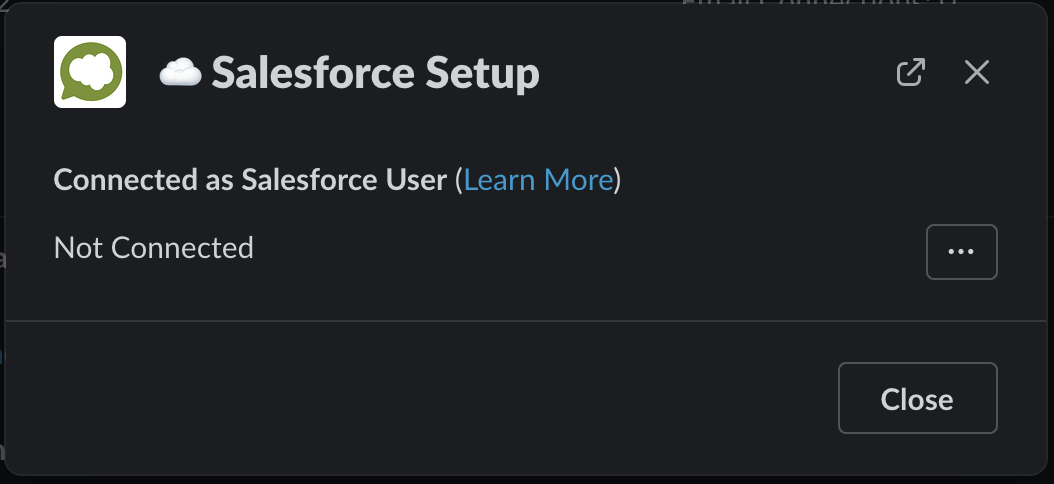1054x484 pixels.
Task: Click the external-link square-arrow icon in the header
Action: (911, 72)
